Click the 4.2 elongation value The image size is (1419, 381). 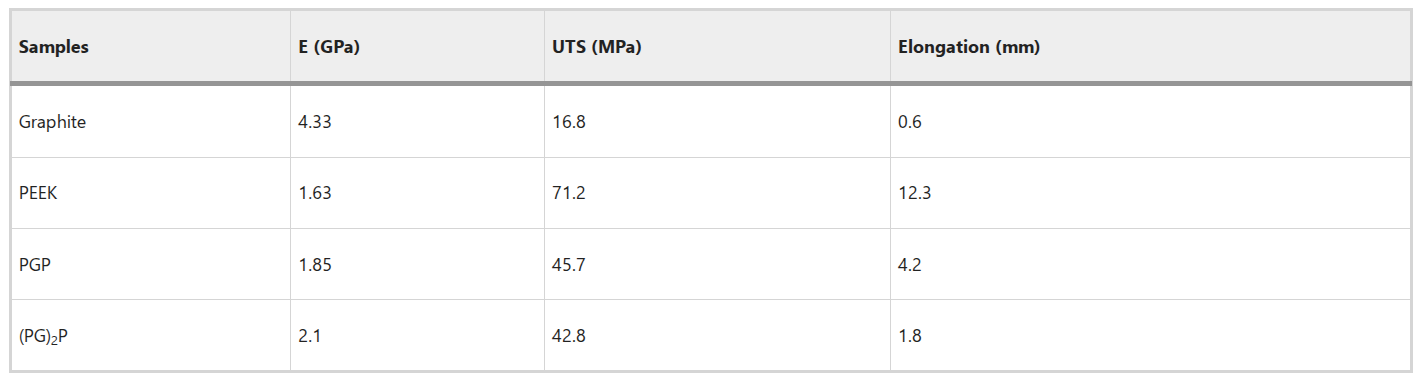910,265
